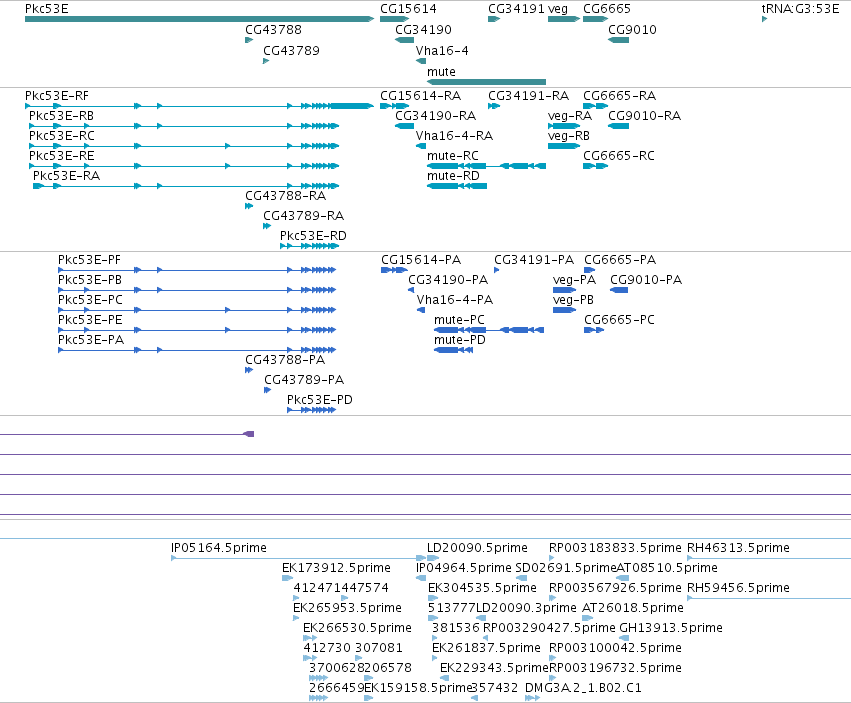
Task: Select the CG43789 gene label
Action: [291, 51]
